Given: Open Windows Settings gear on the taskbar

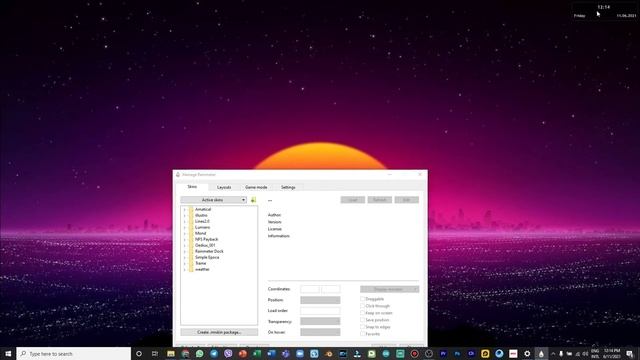Looking at the screenshot, I should [x=527, y=353].
